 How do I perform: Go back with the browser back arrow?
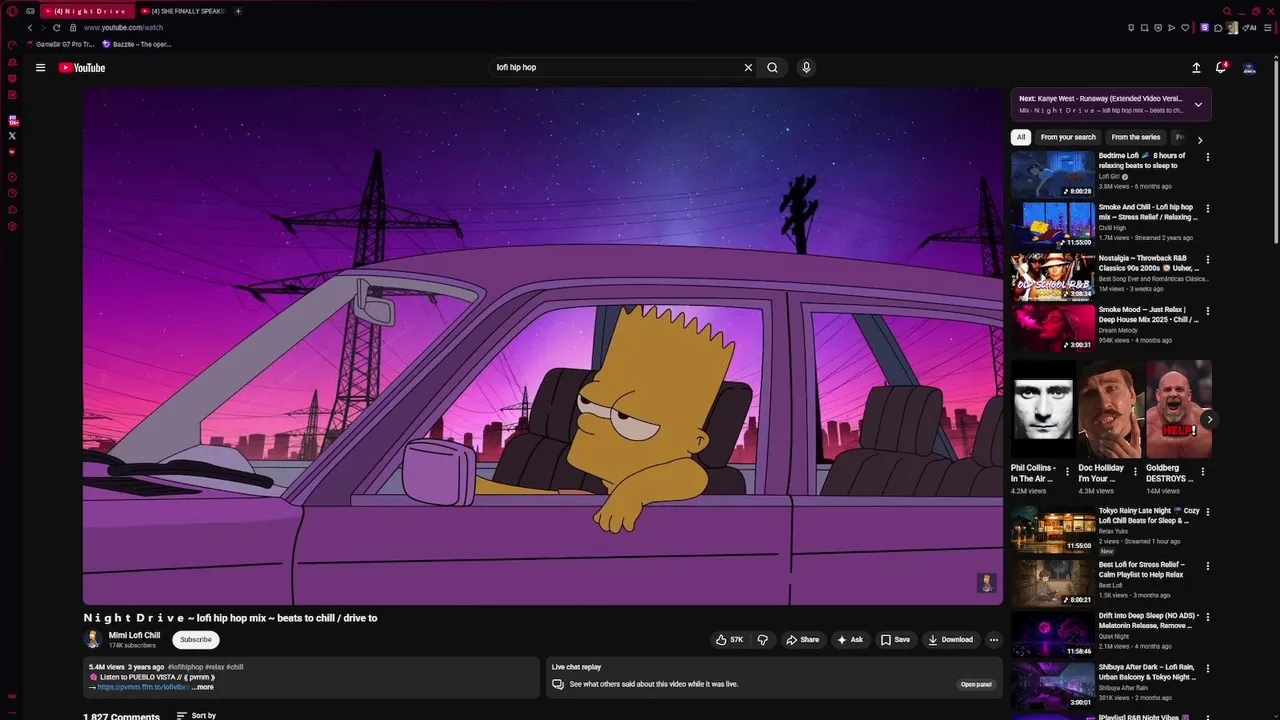point(30,28)
